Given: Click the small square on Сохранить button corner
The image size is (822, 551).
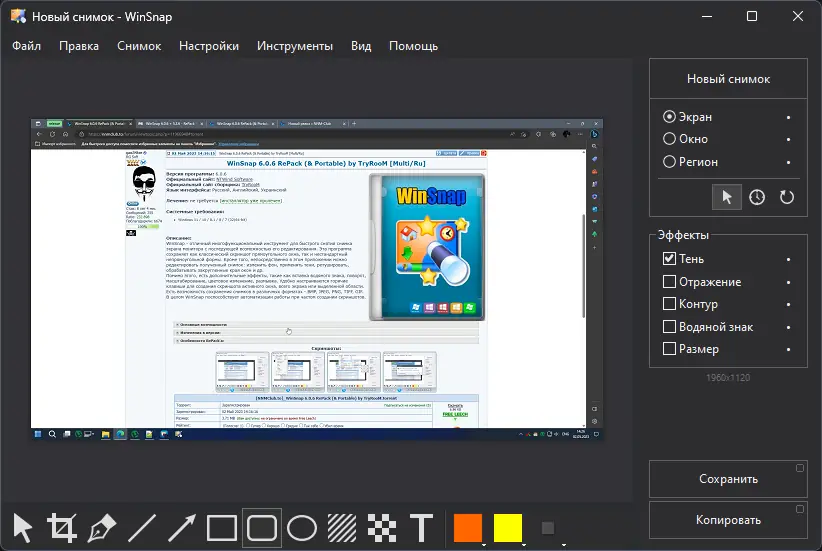Looking at the screenshot, I should tap(799, 468).
